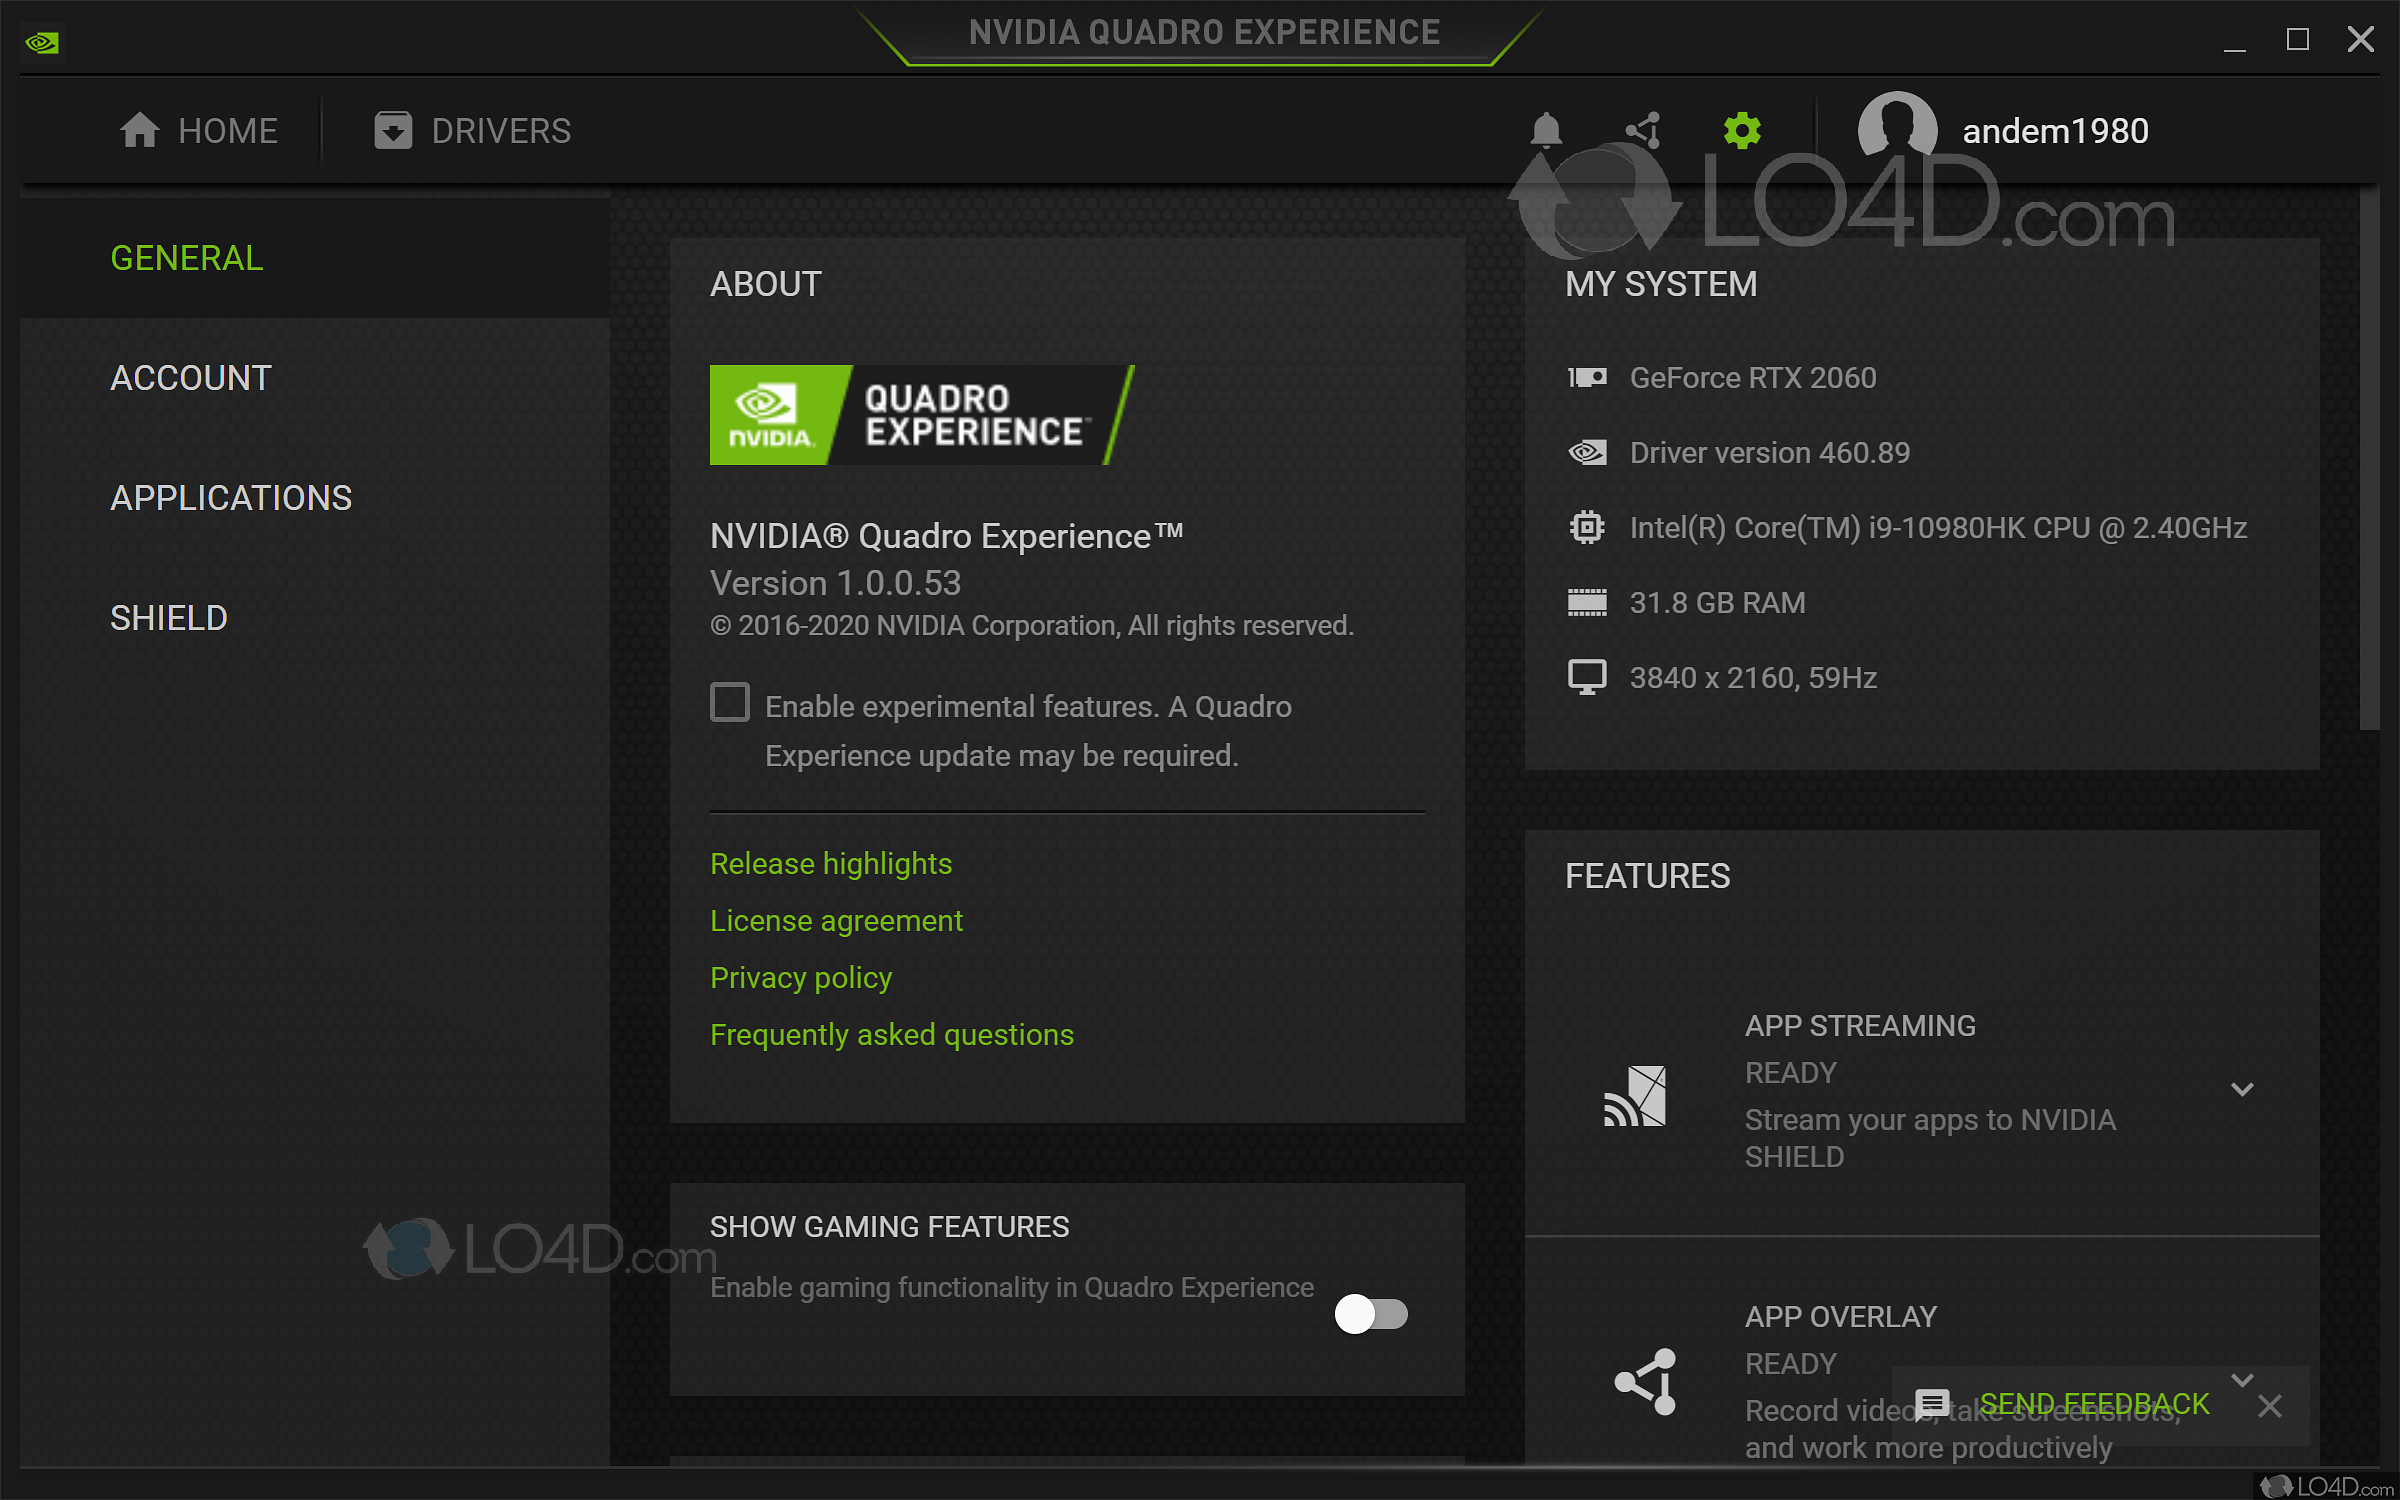Expand the App Overlay feature chevron

click(x=2242, y=1379)
